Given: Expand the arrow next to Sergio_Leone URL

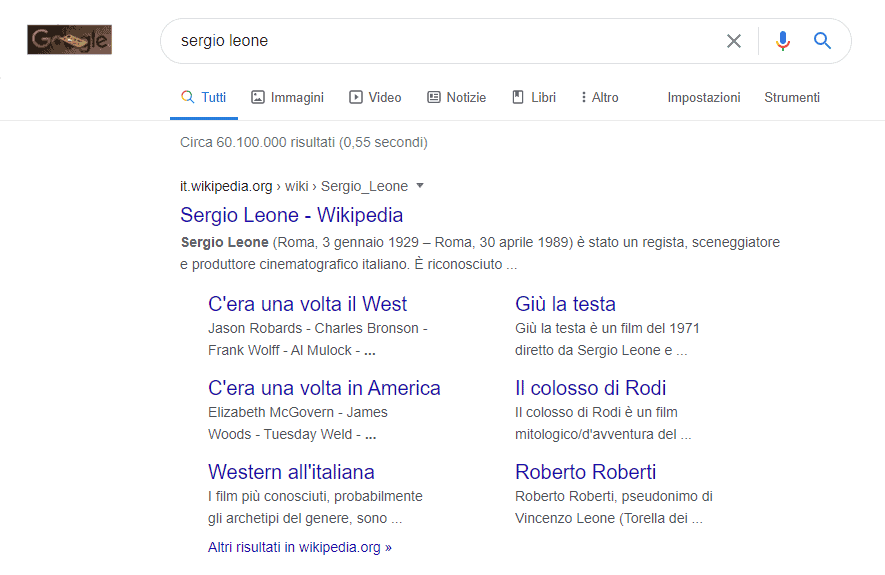Looking at the screenshot, I should click(x=419, y=186).
